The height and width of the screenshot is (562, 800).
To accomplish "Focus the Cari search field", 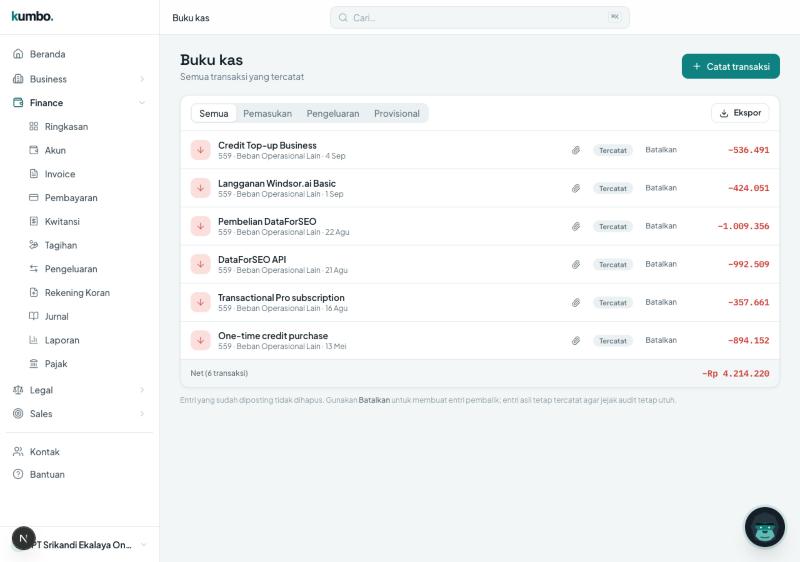I will pos(480,18).
